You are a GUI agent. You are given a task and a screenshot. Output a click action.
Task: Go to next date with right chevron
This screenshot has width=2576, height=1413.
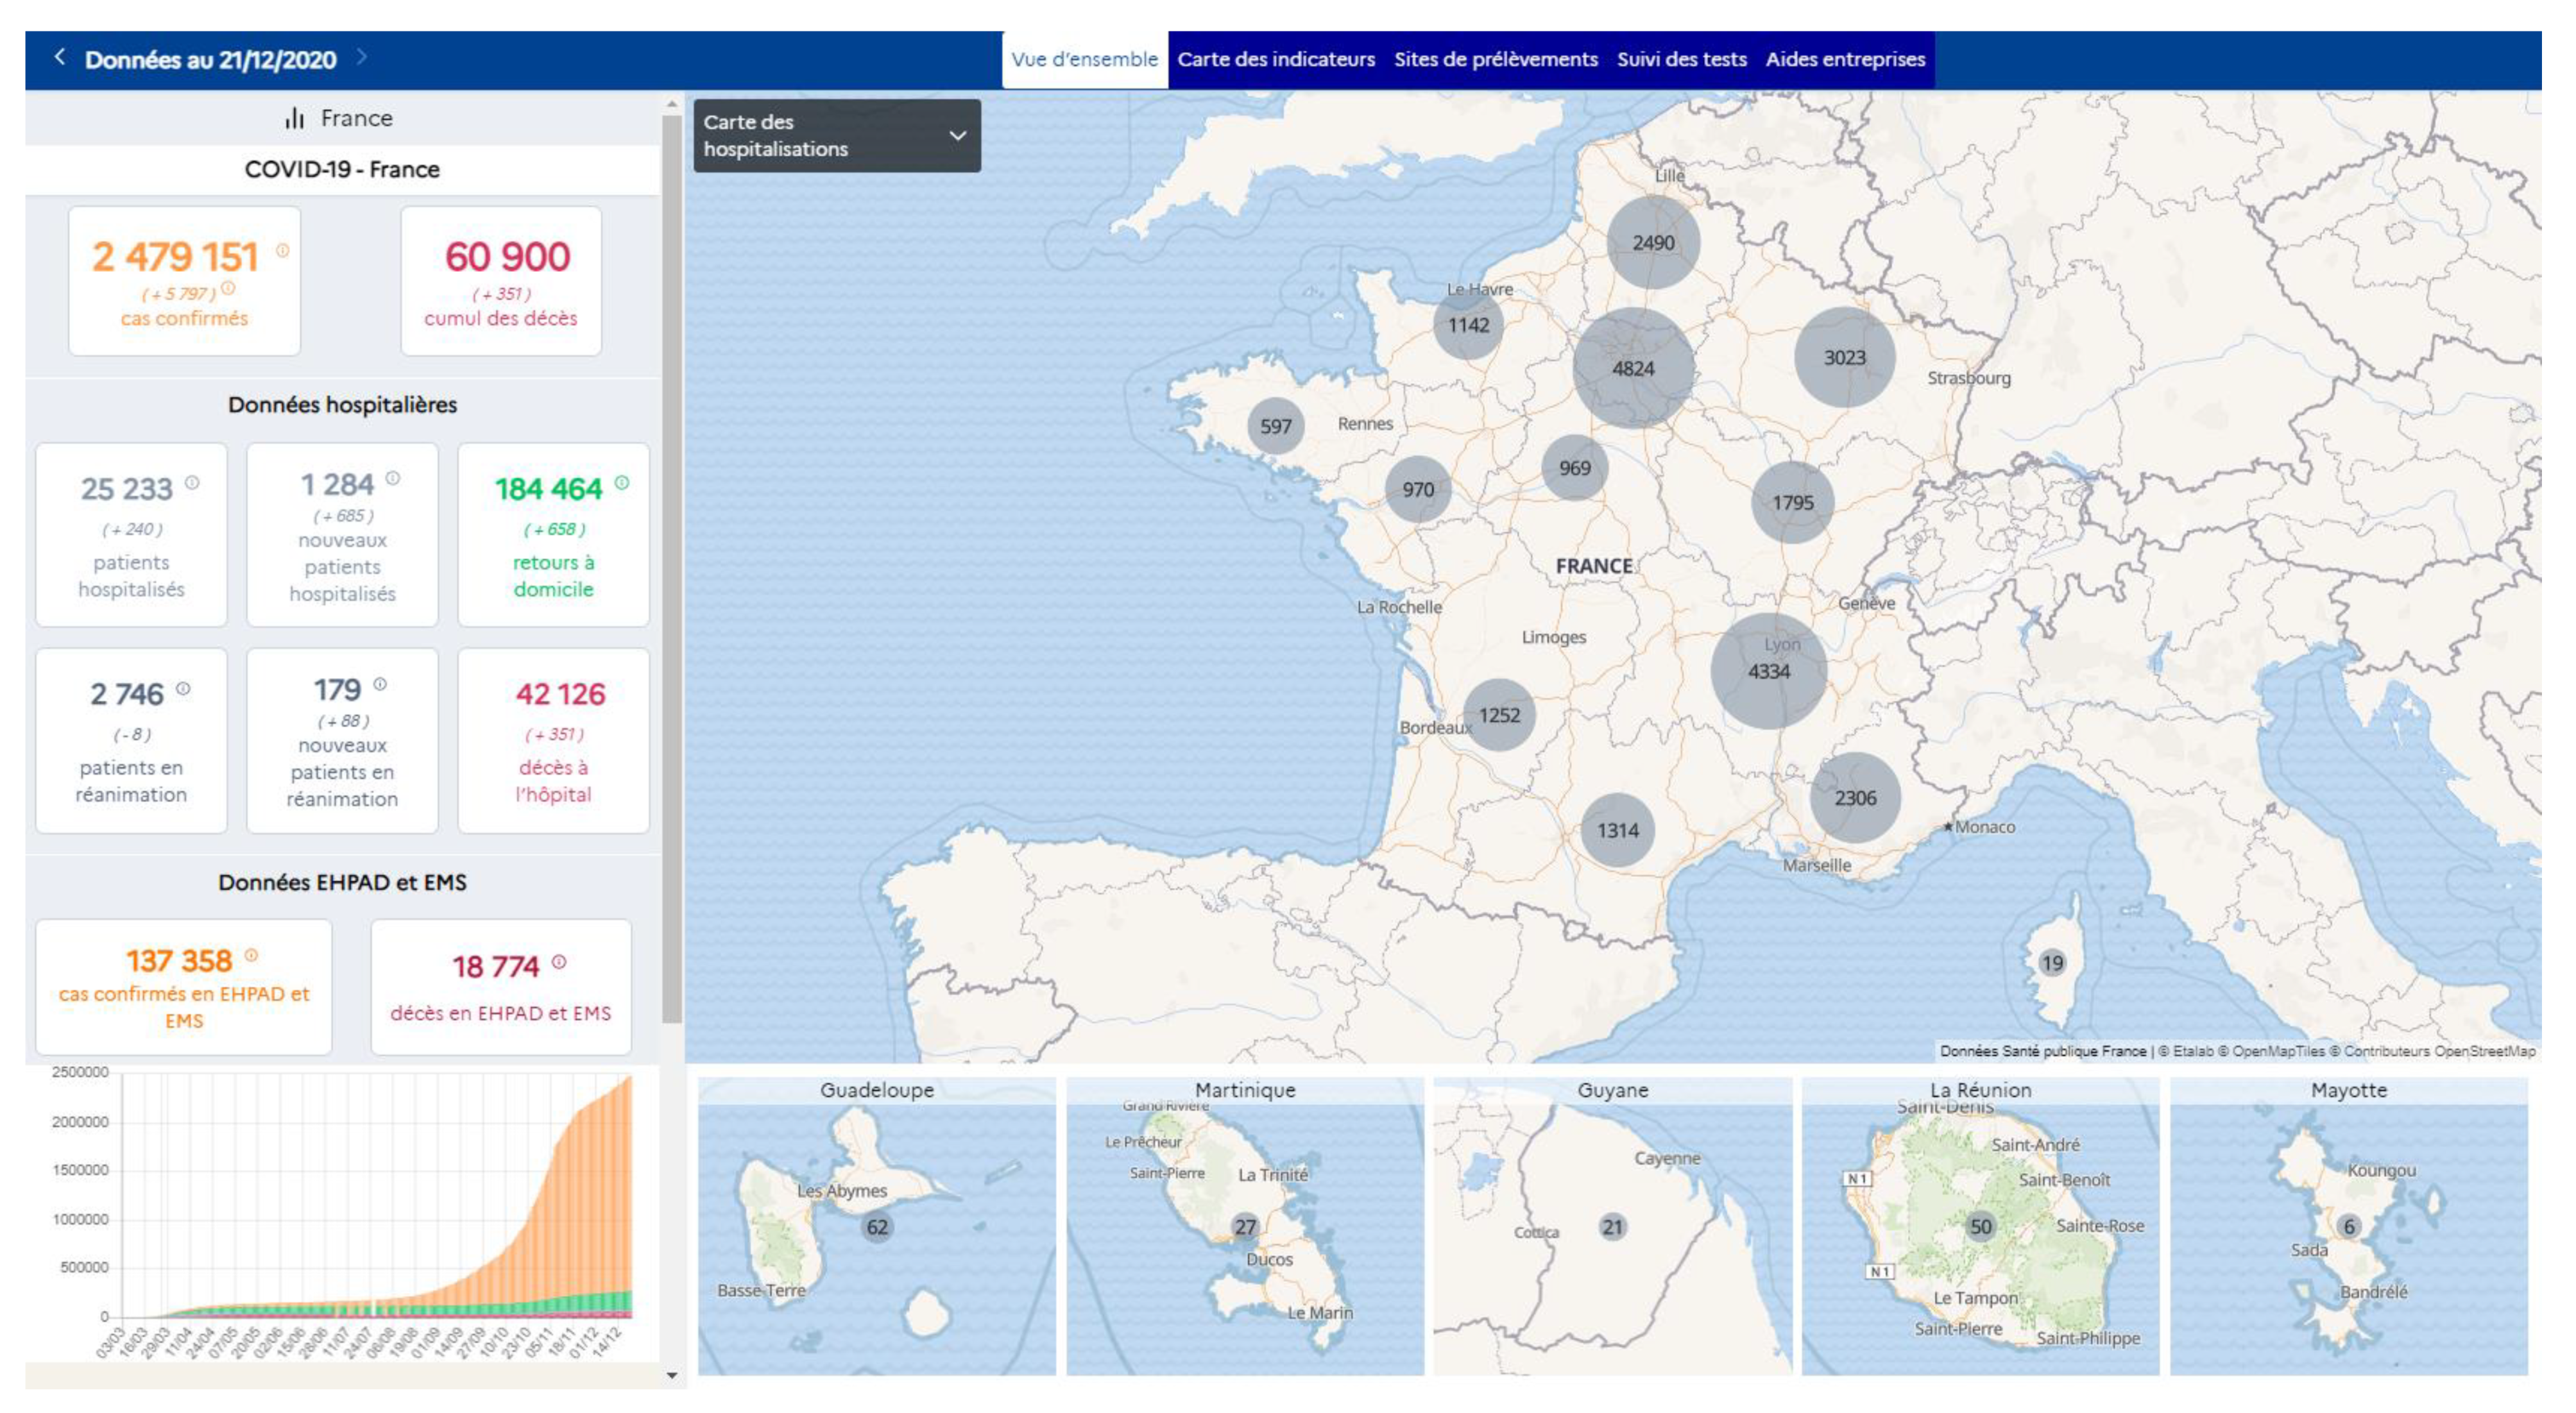pyautogui.click(x=362, y=57)
